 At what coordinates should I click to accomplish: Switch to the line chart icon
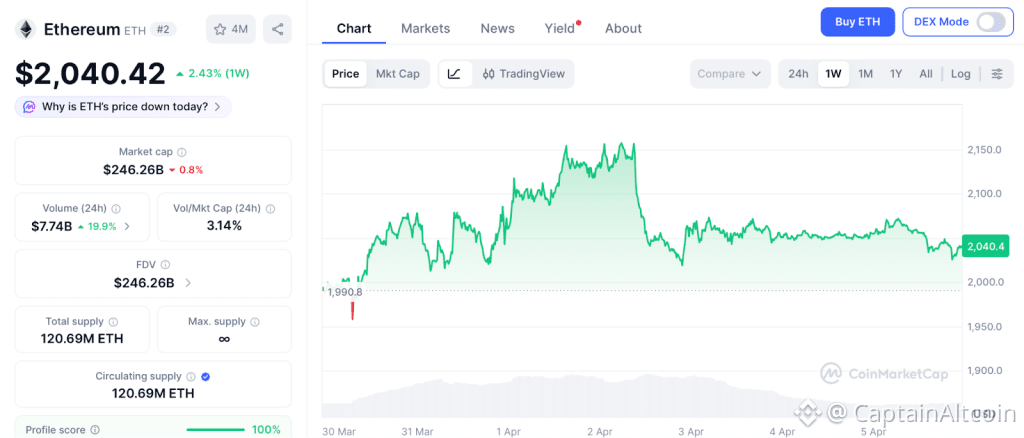tap(454, 74)
